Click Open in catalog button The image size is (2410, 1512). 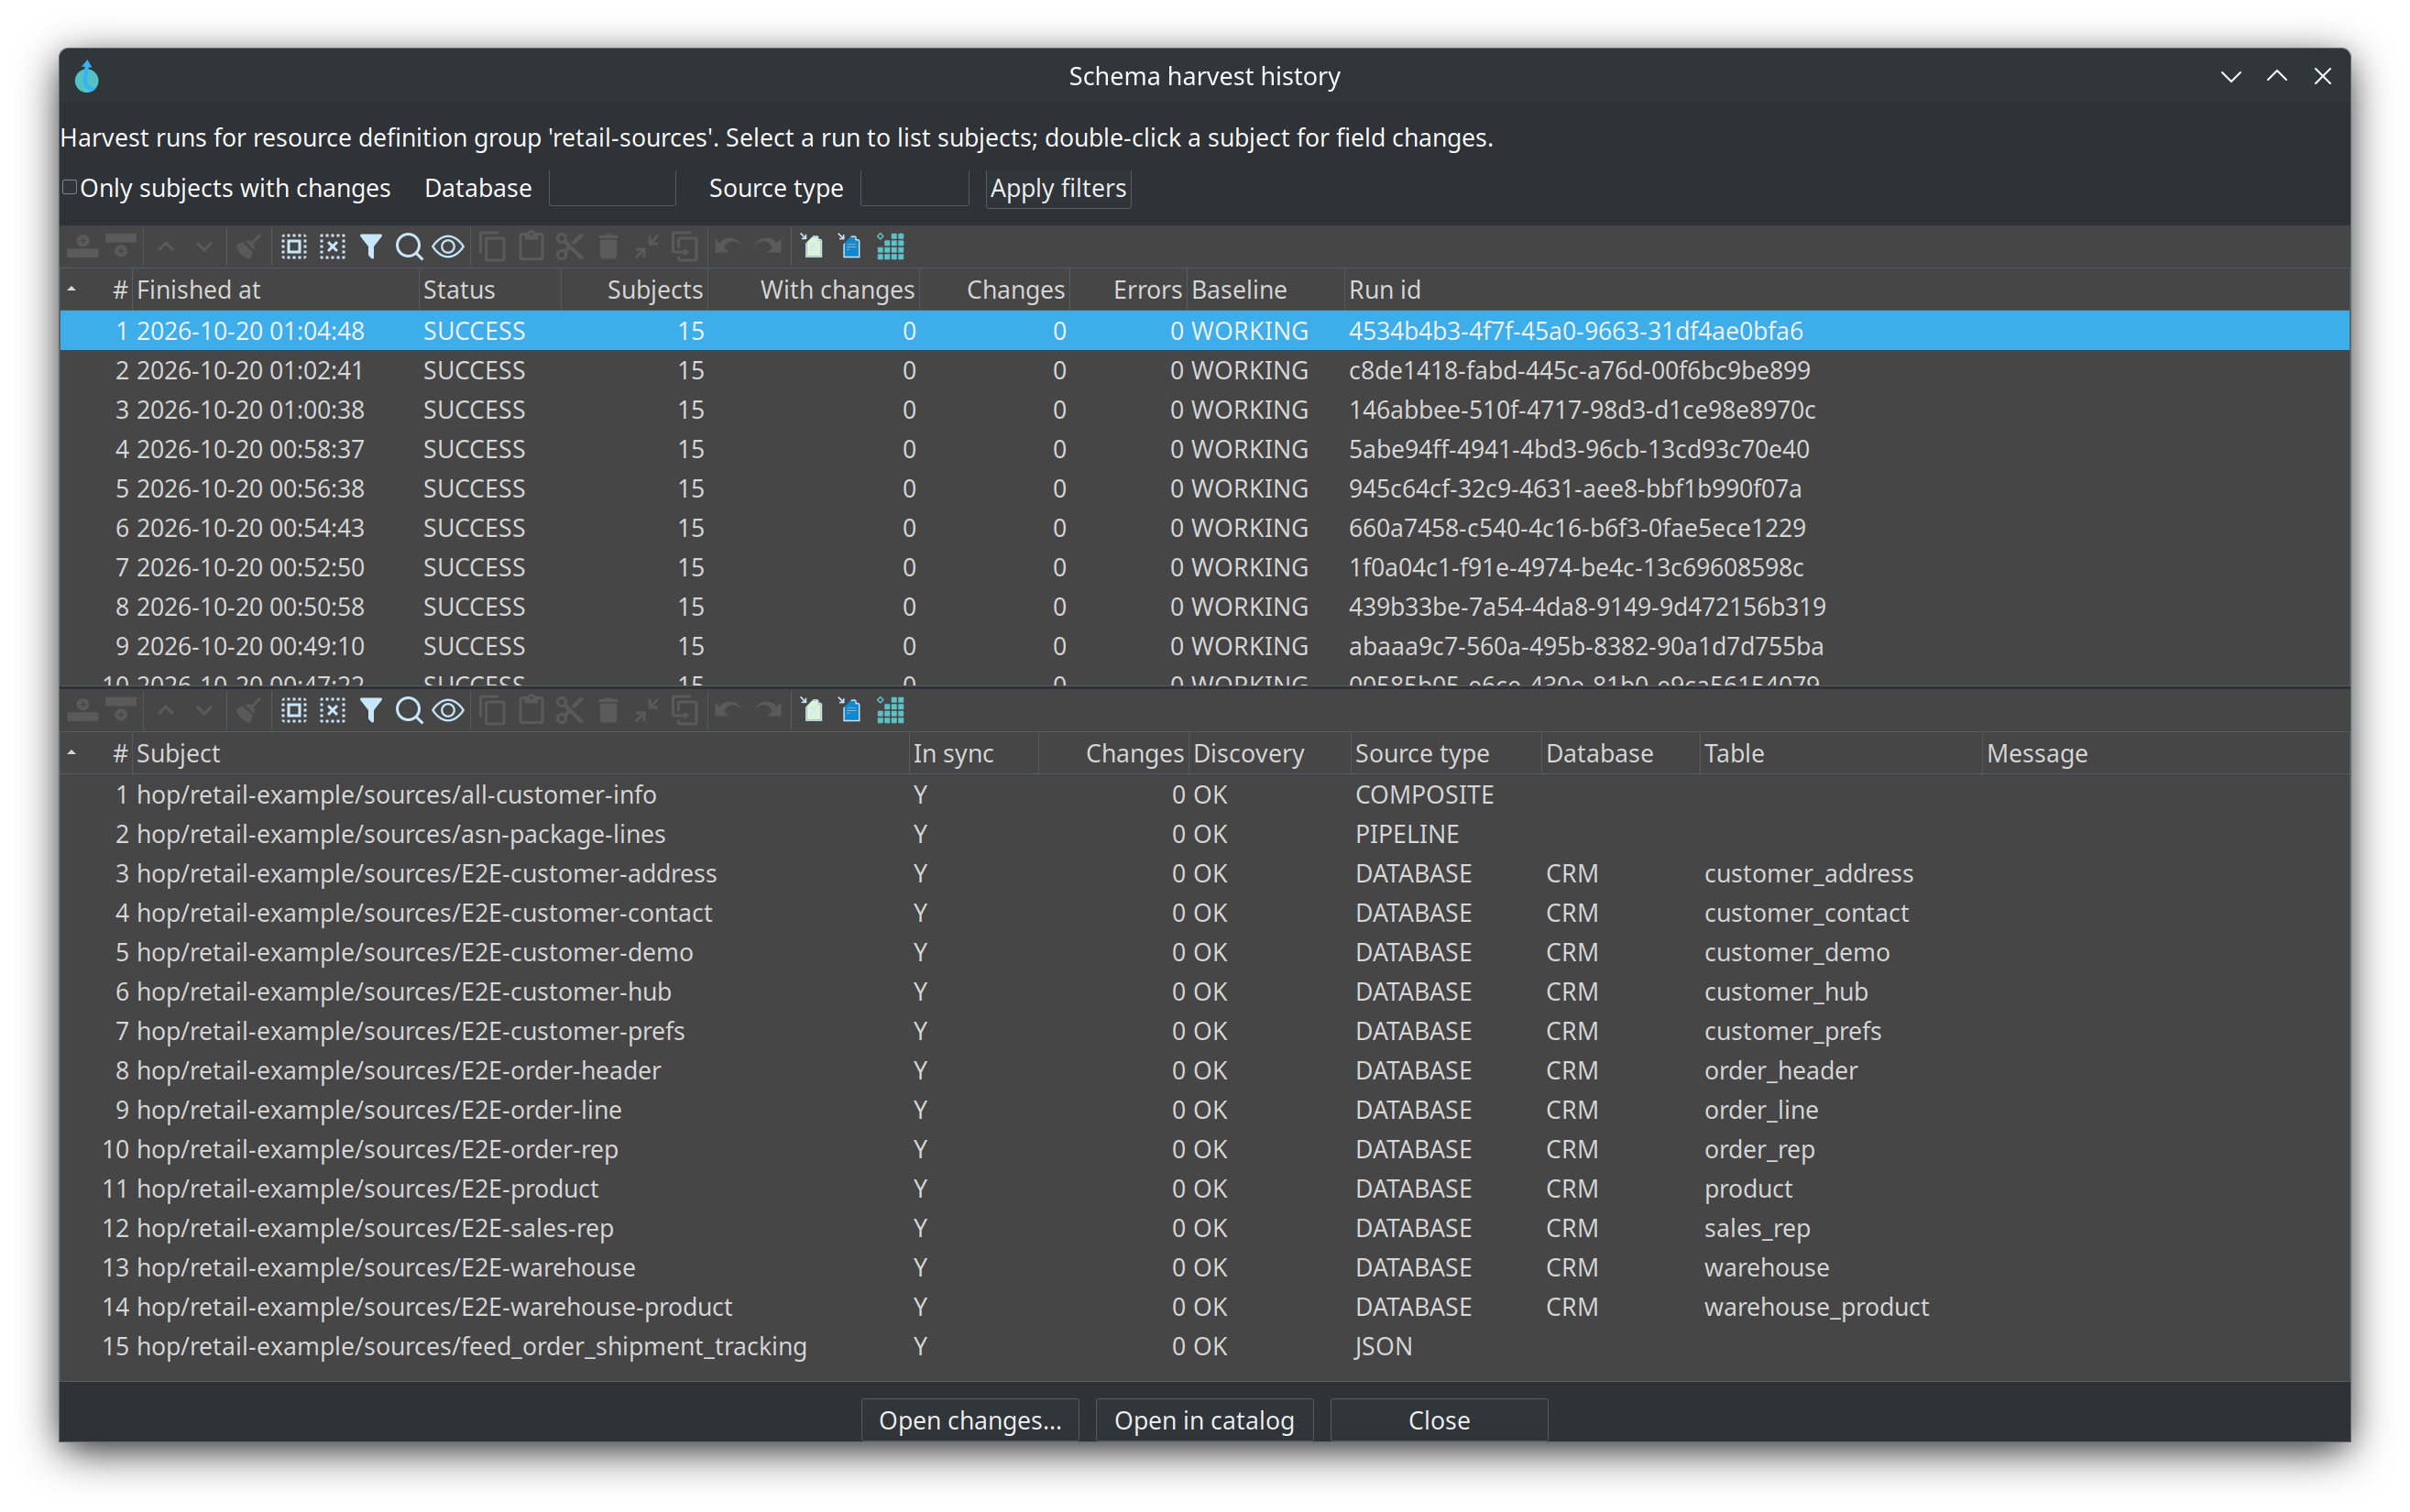[1204, 1420]
